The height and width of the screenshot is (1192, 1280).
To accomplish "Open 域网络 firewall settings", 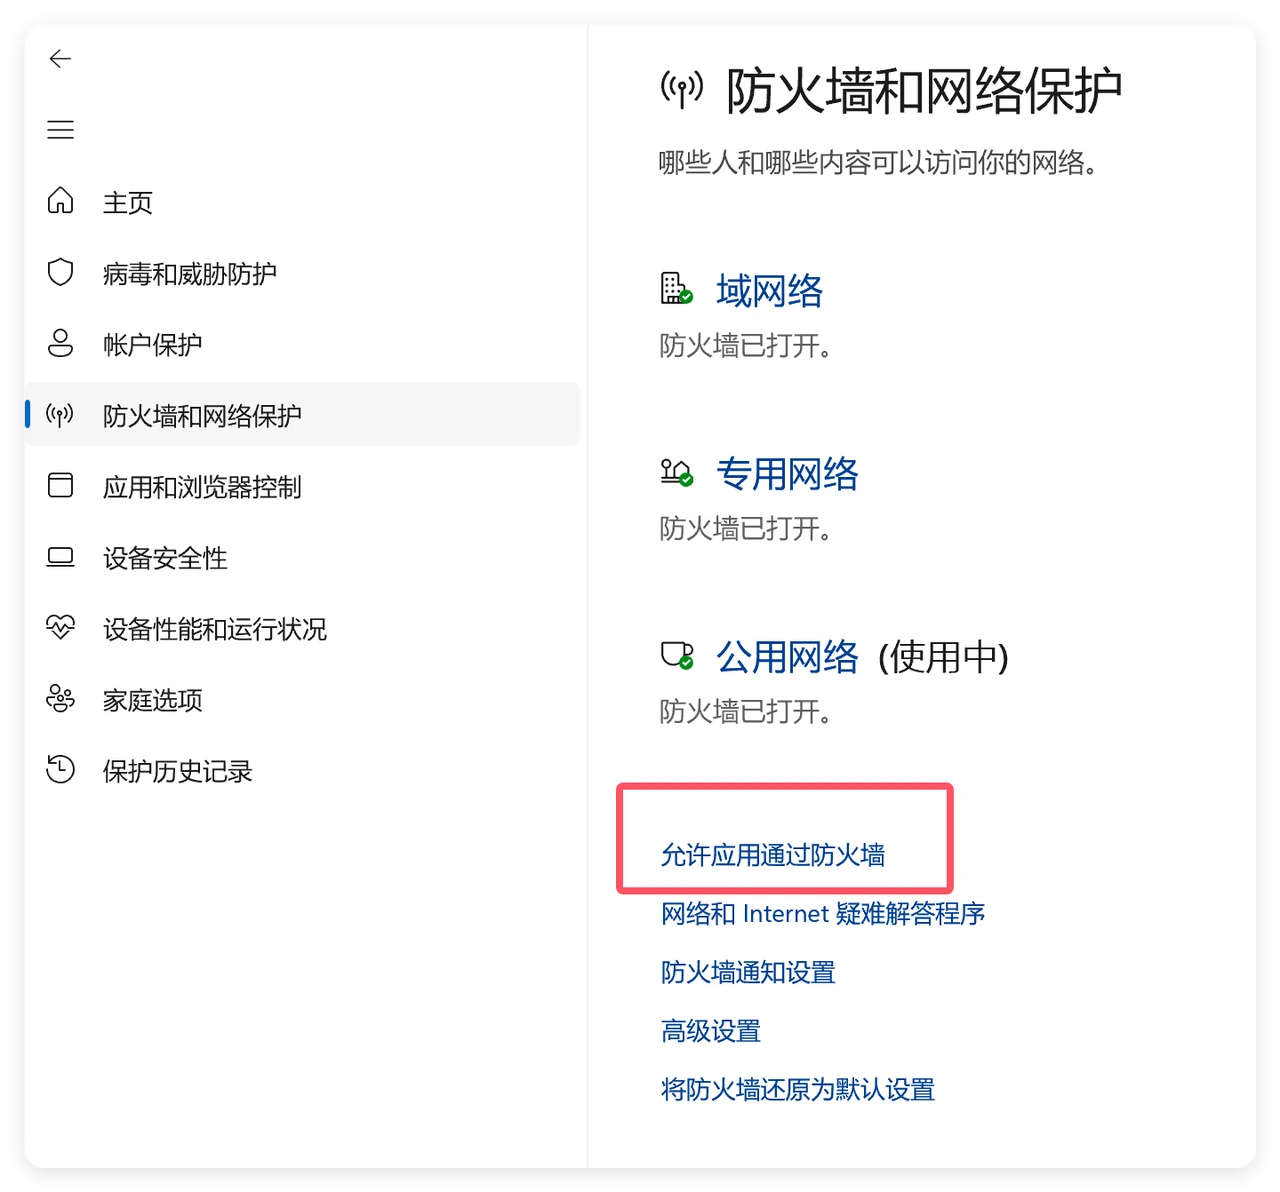I will (x=769, y=291).
